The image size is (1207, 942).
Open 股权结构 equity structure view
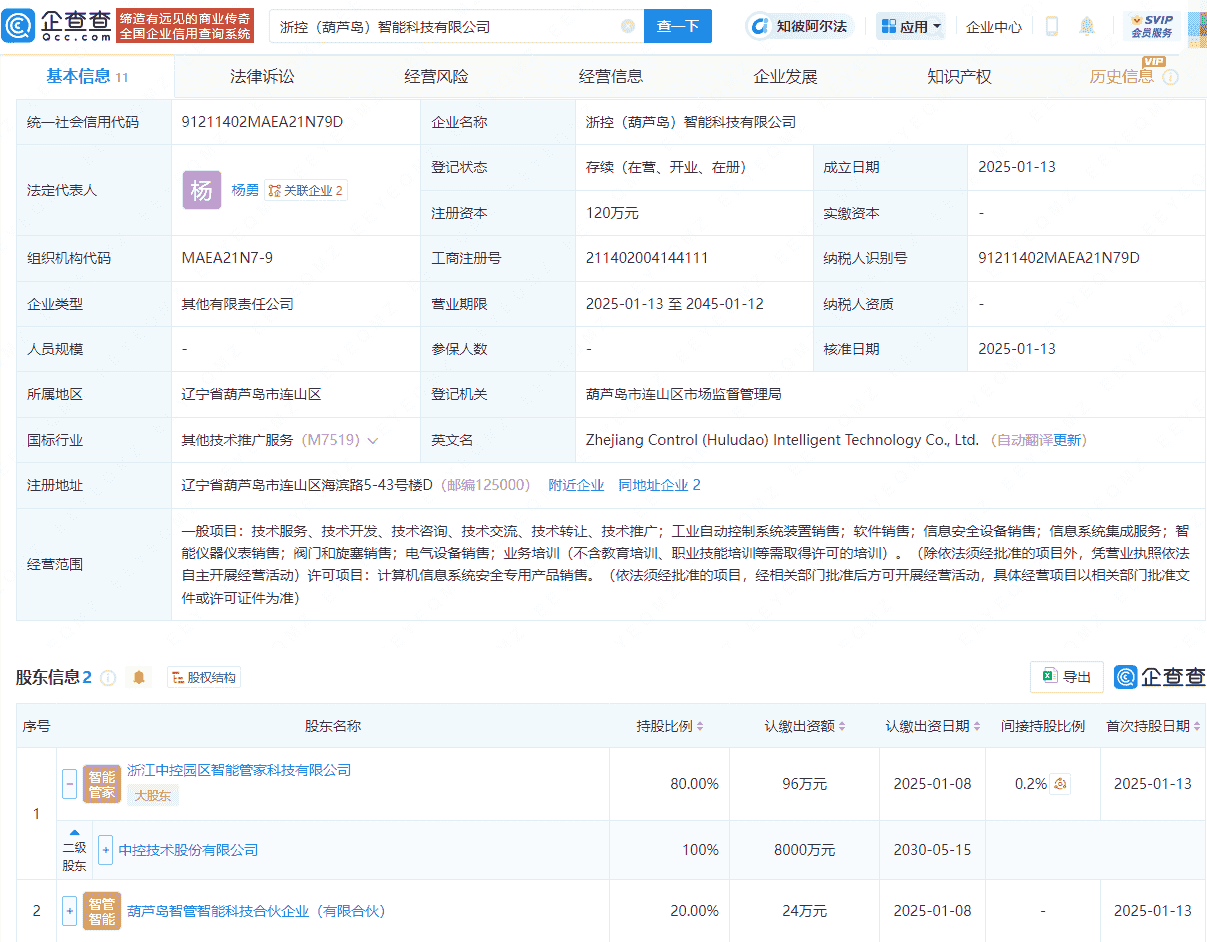click(x=203, y=677)
